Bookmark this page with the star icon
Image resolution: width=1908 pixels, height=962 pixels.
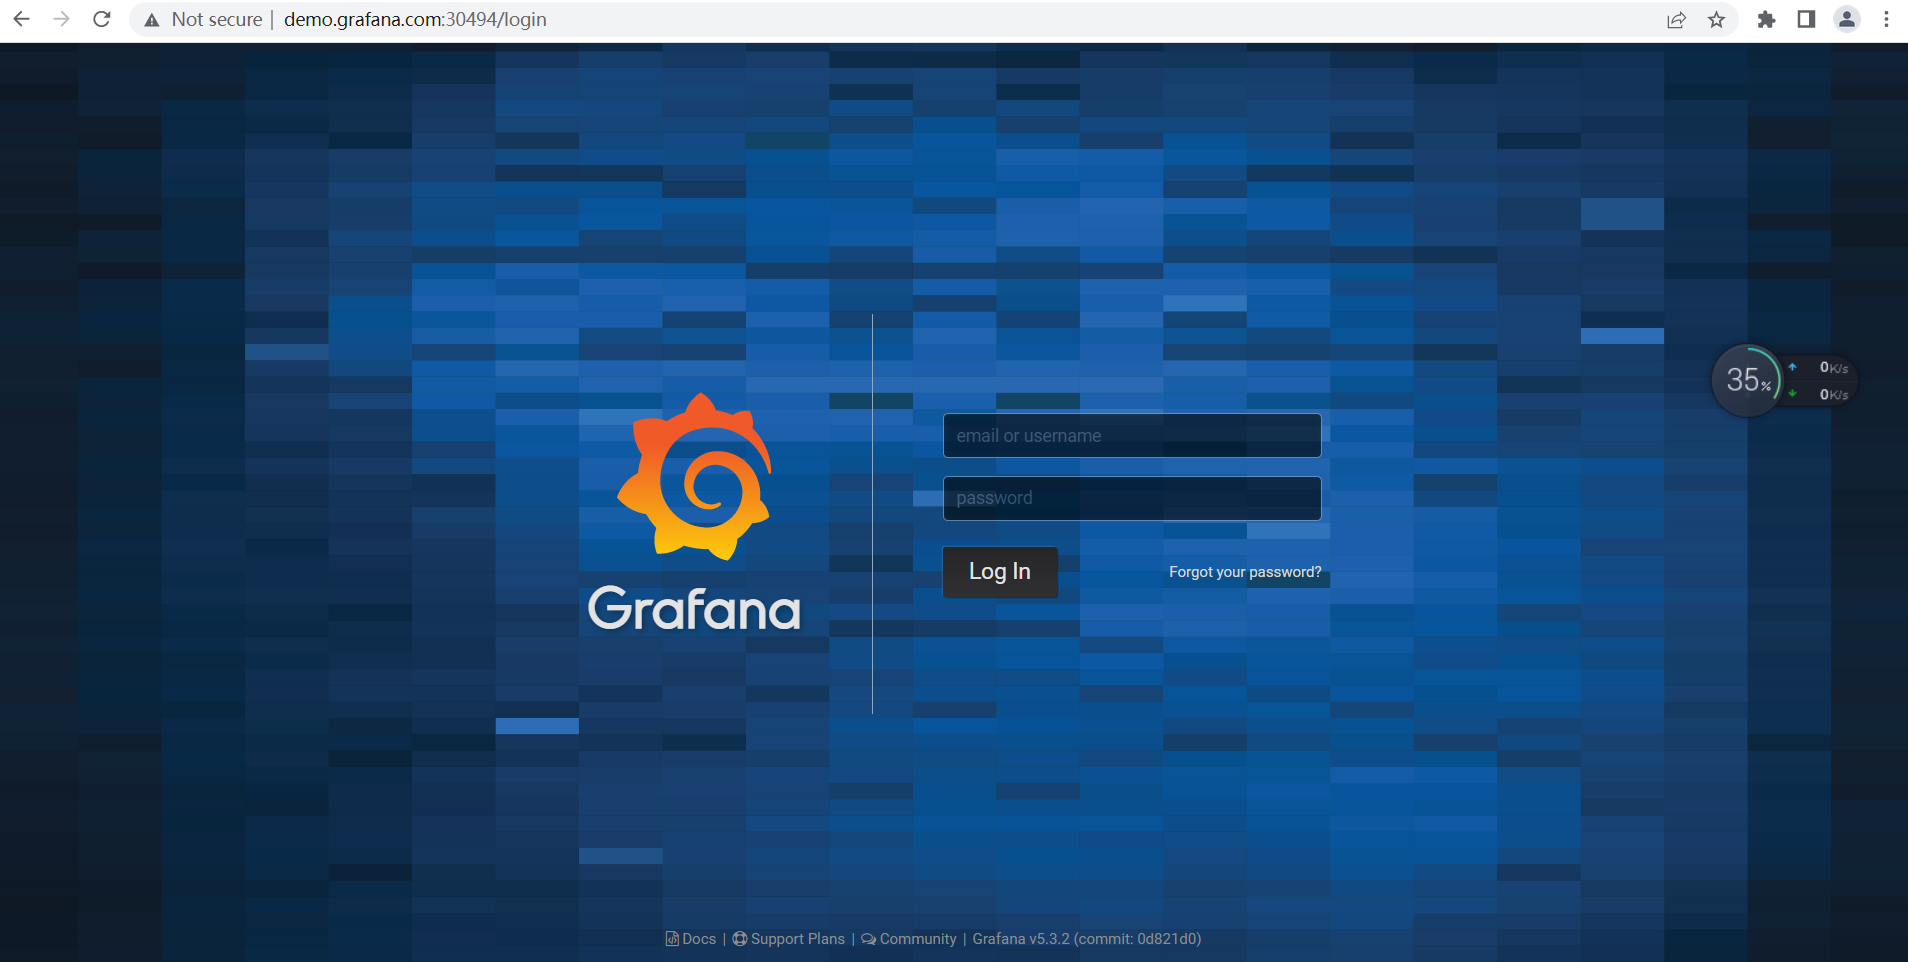(x=1716, y=20)
